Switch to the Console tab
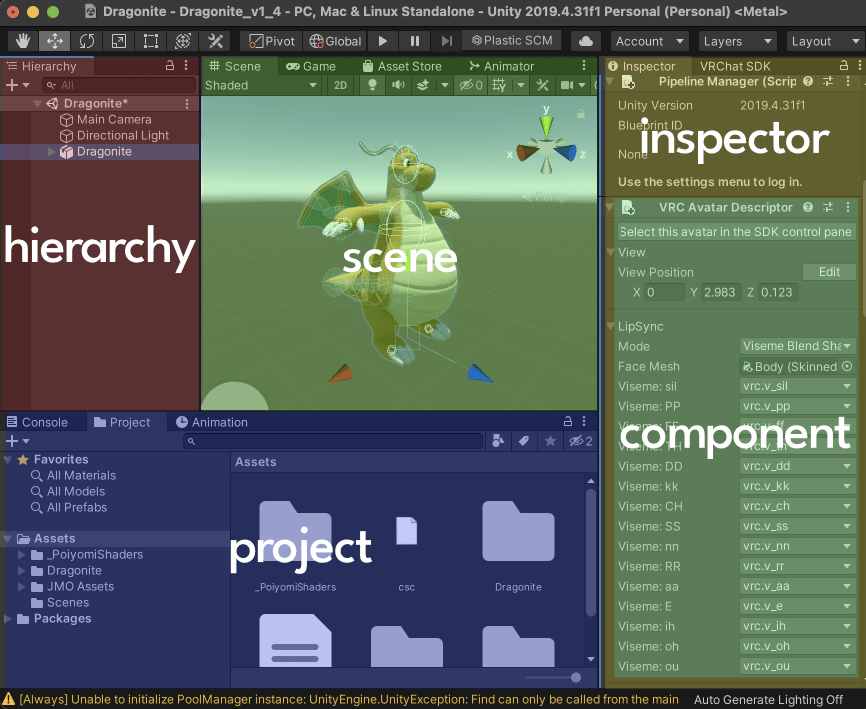866x709 pixels. [x=37, y=422]
